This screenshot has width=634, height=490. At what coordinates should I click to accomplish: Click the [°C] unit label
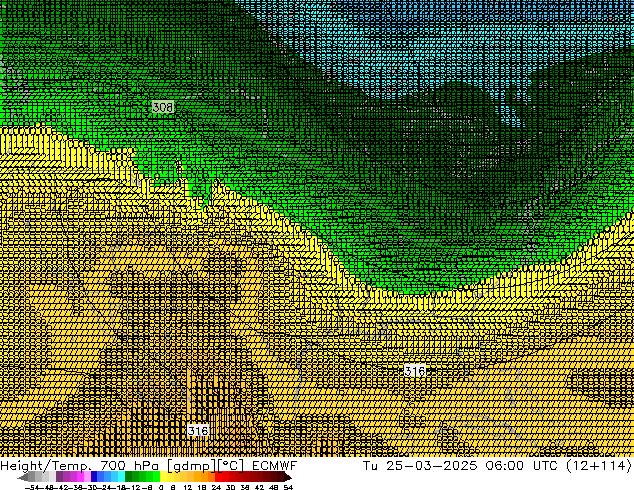(230, 466)
